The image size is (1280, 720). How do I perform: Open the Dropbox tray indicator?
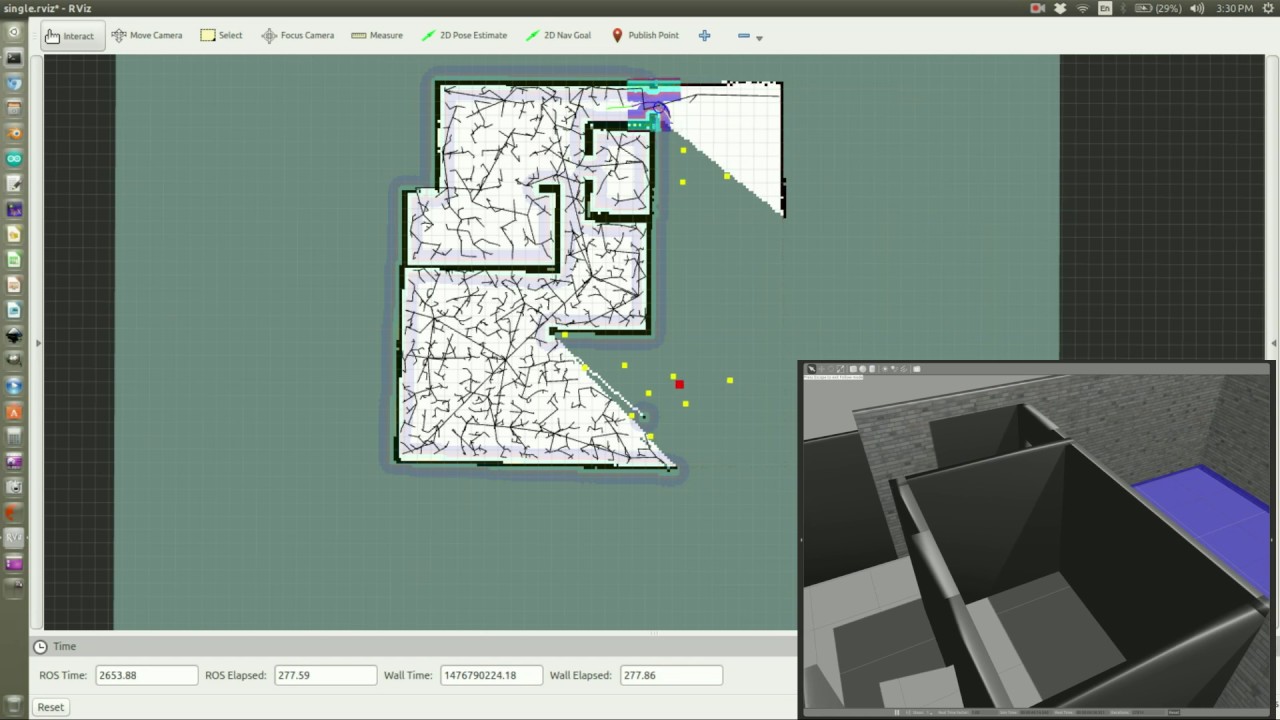1059,8
